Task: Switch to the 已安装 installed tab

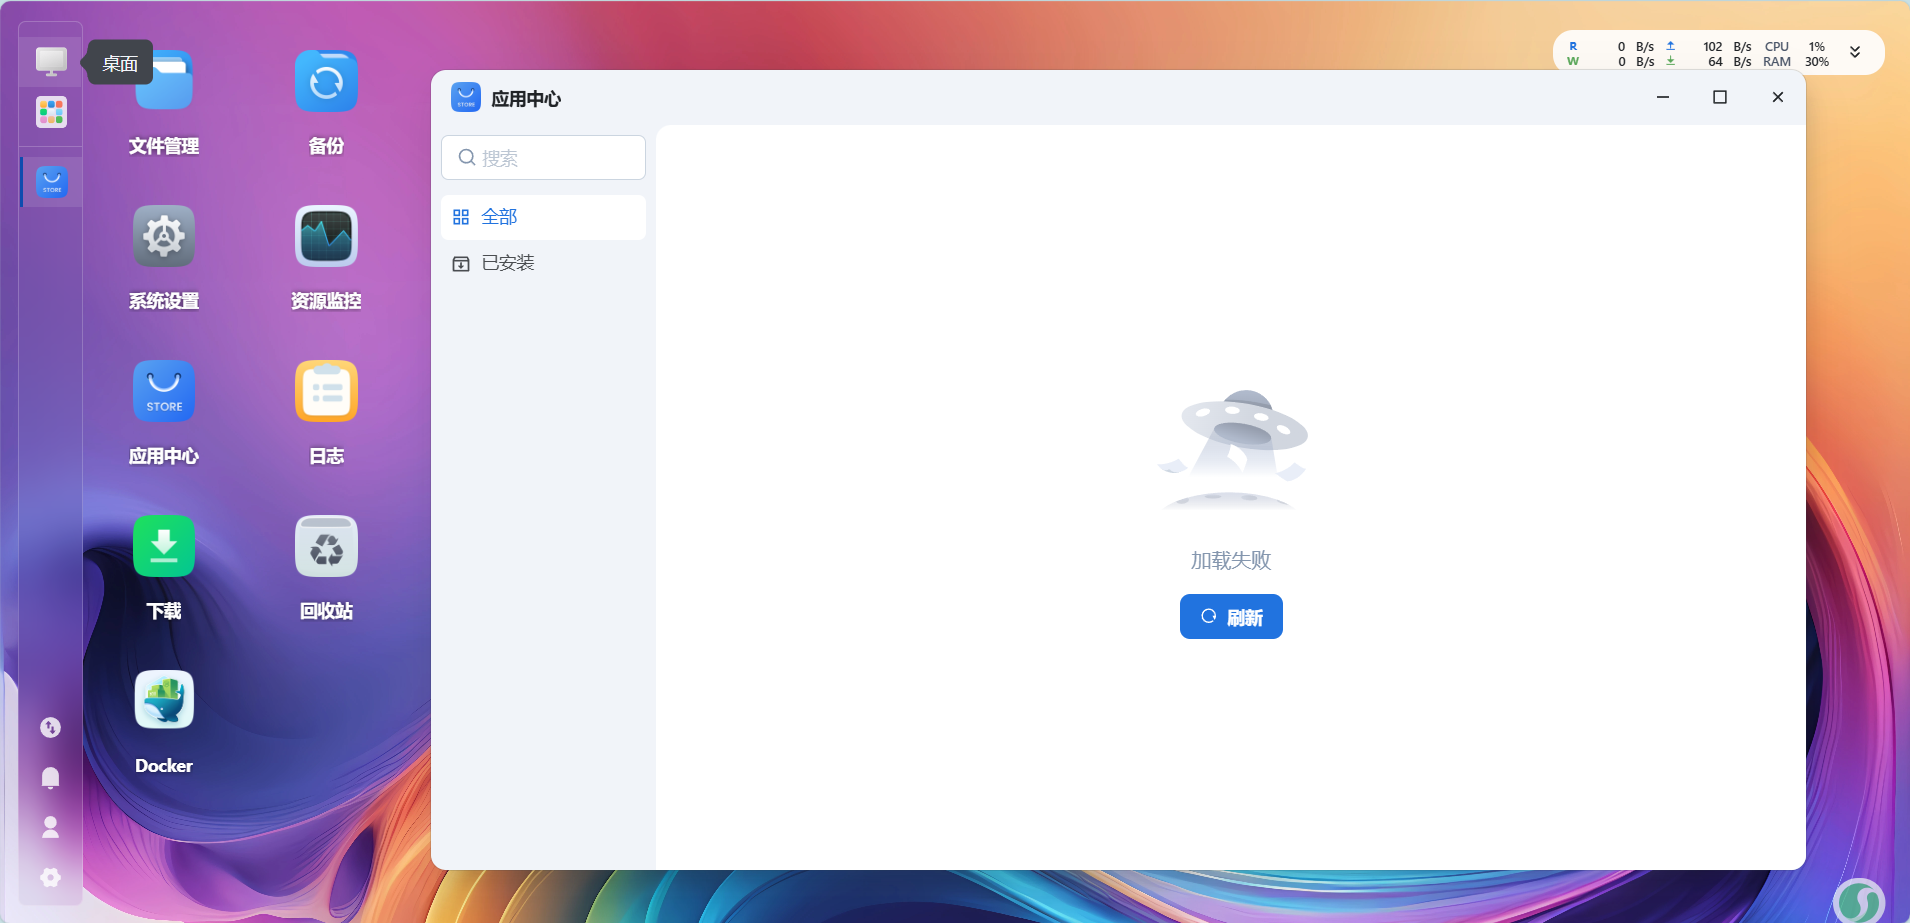Action: click(543, 263)
